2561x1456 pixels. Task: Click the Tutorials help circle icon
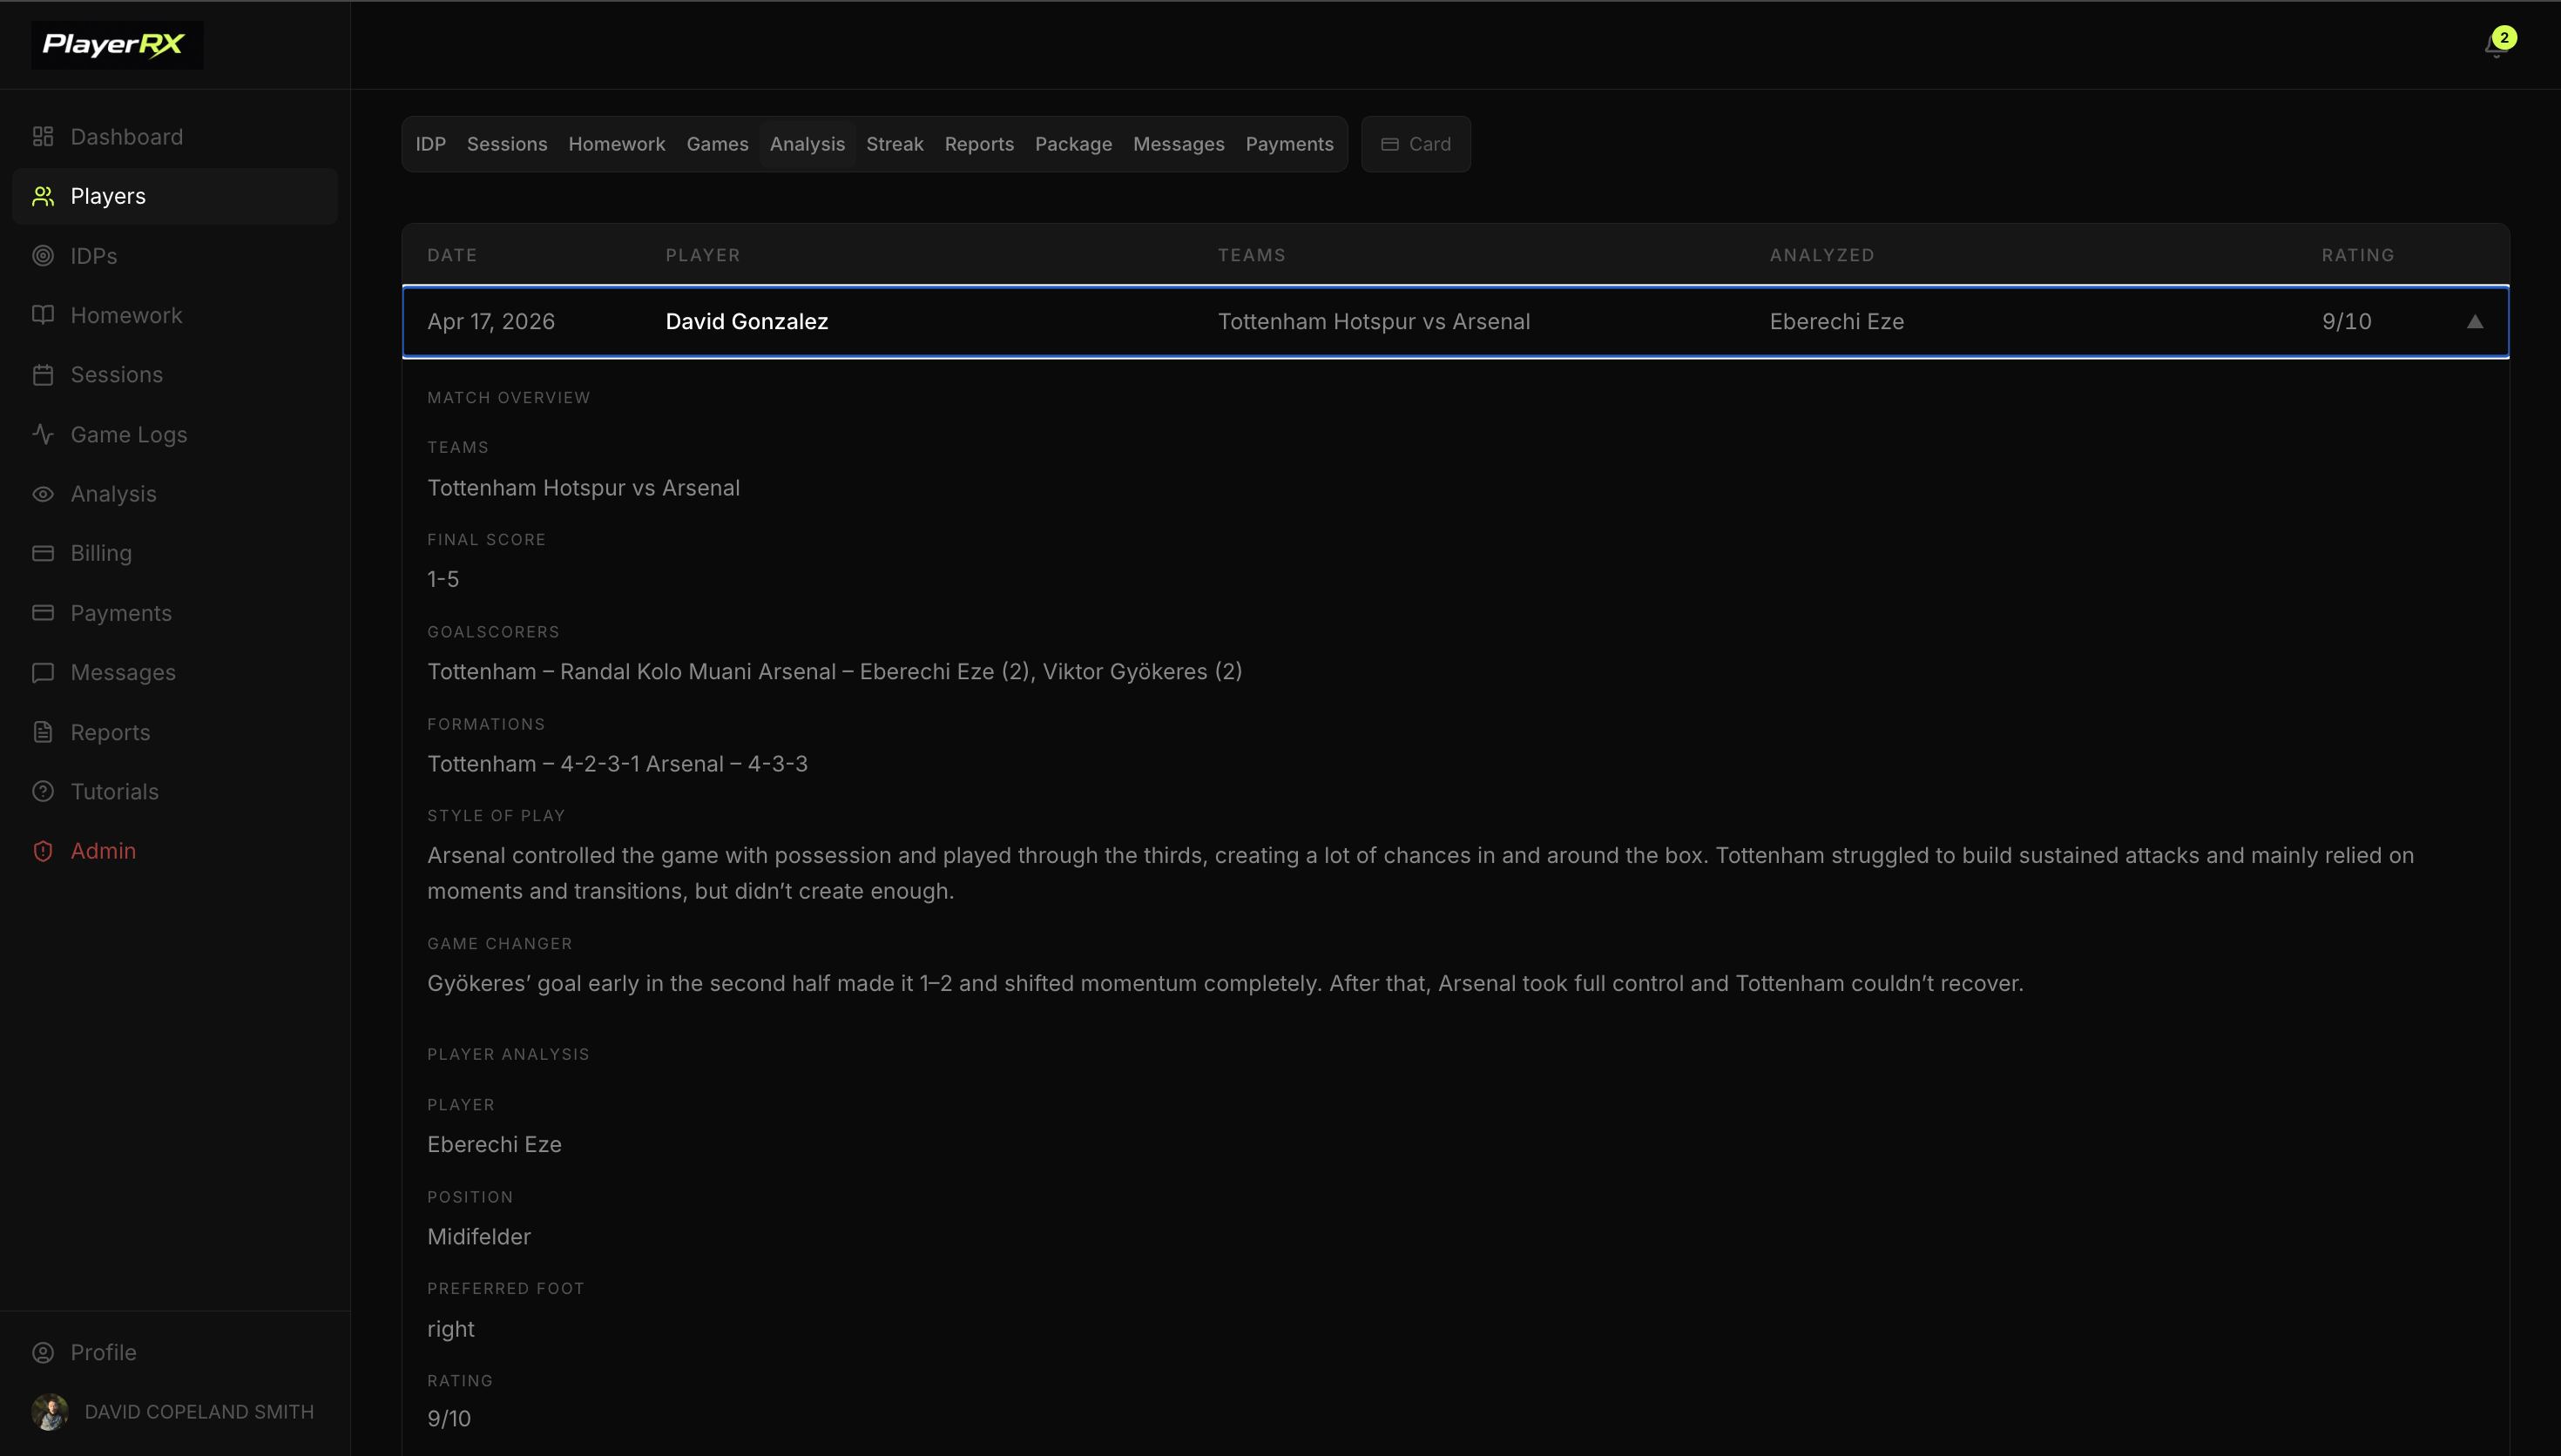[x=43, y=792]
